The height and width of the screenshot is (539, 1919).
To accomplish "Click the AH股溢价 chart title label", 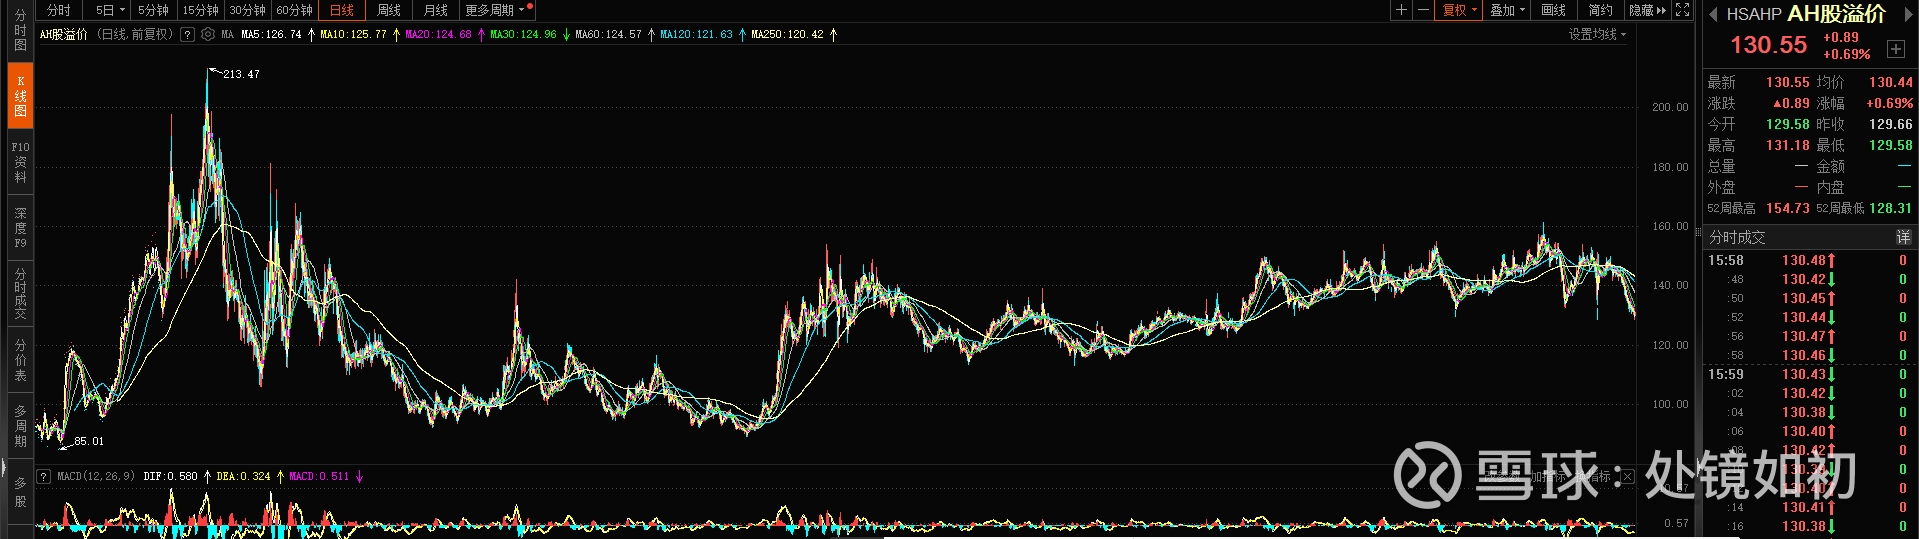I will (64, 34).
